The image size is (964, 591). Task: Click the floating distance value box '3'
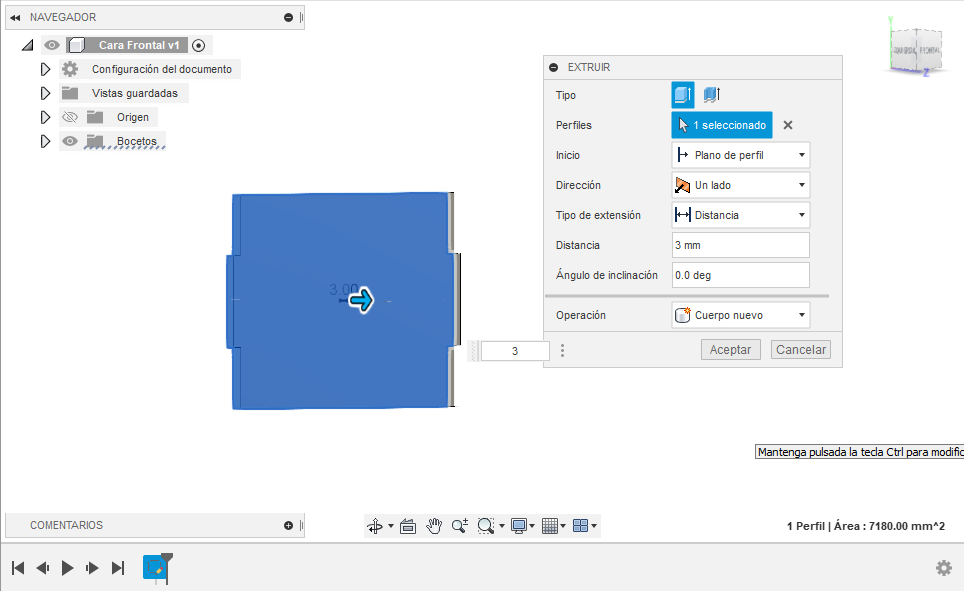click(515, 351)
